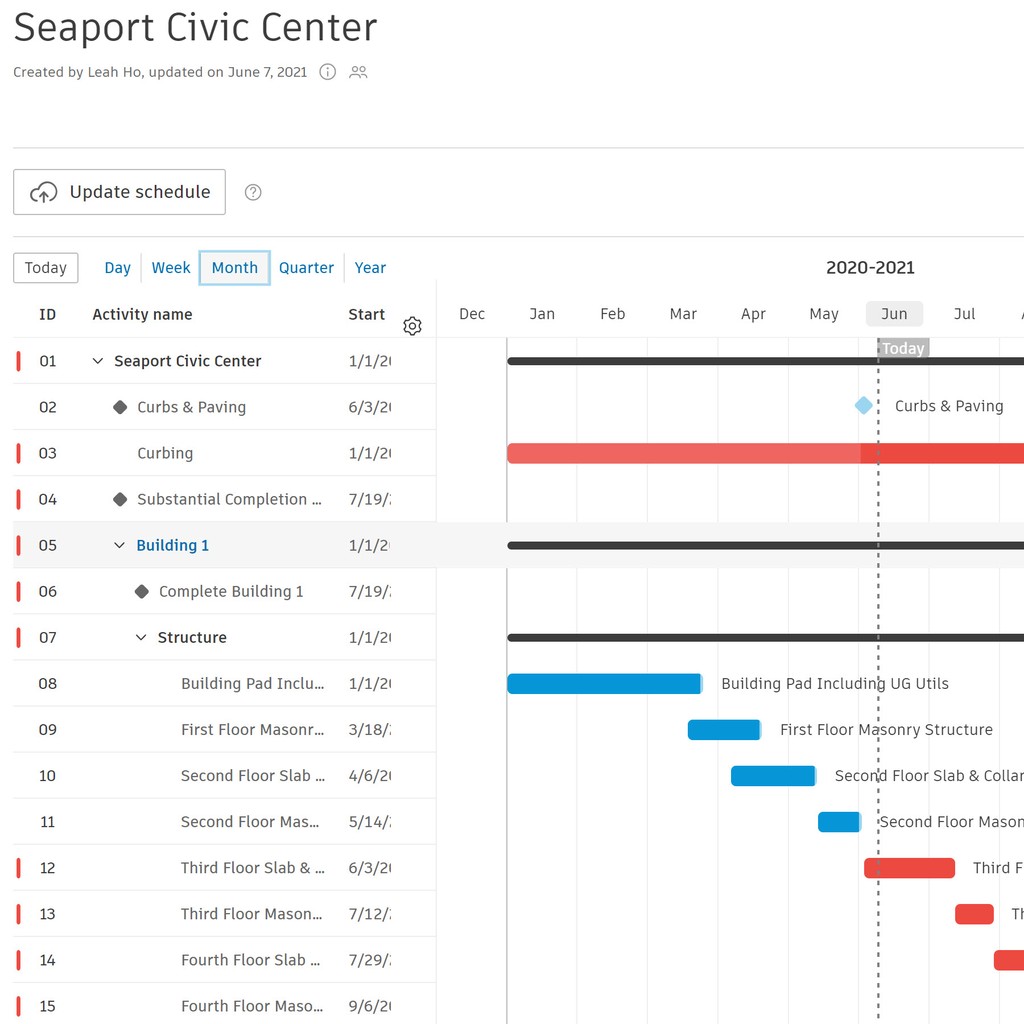Collapse the Seaport Civic Center activity group
Screen dimensions: 1024x1024
pos(97,361)
